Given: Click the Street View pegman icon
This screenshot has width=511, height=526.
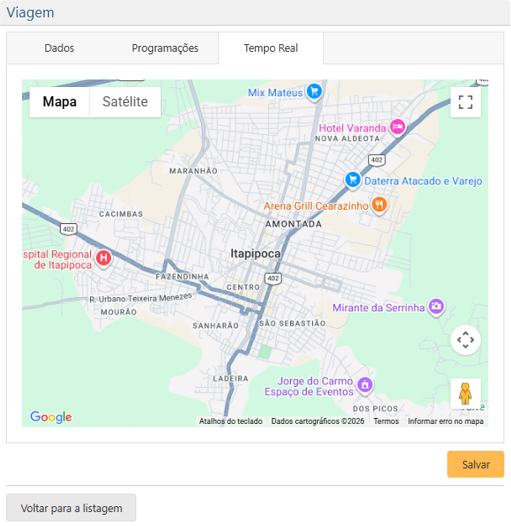Looking at the screenshot, I should [x=465, y=393].
